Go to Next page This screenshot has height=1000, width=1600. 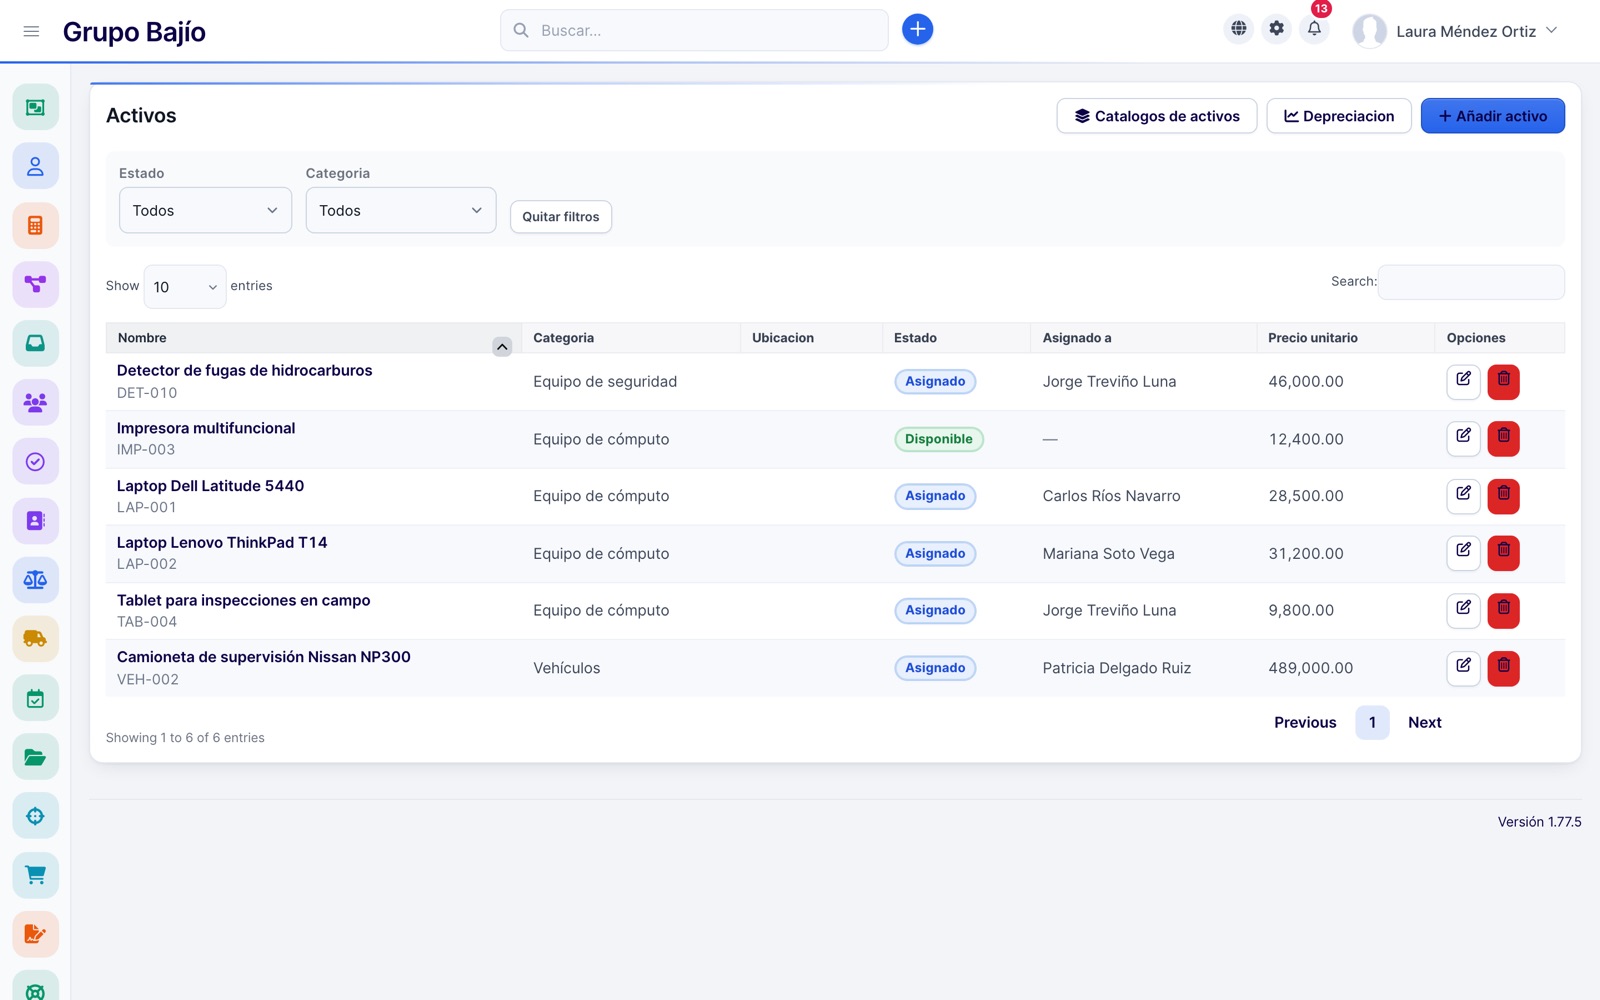pyautogui.click(x=1424, y=722)
